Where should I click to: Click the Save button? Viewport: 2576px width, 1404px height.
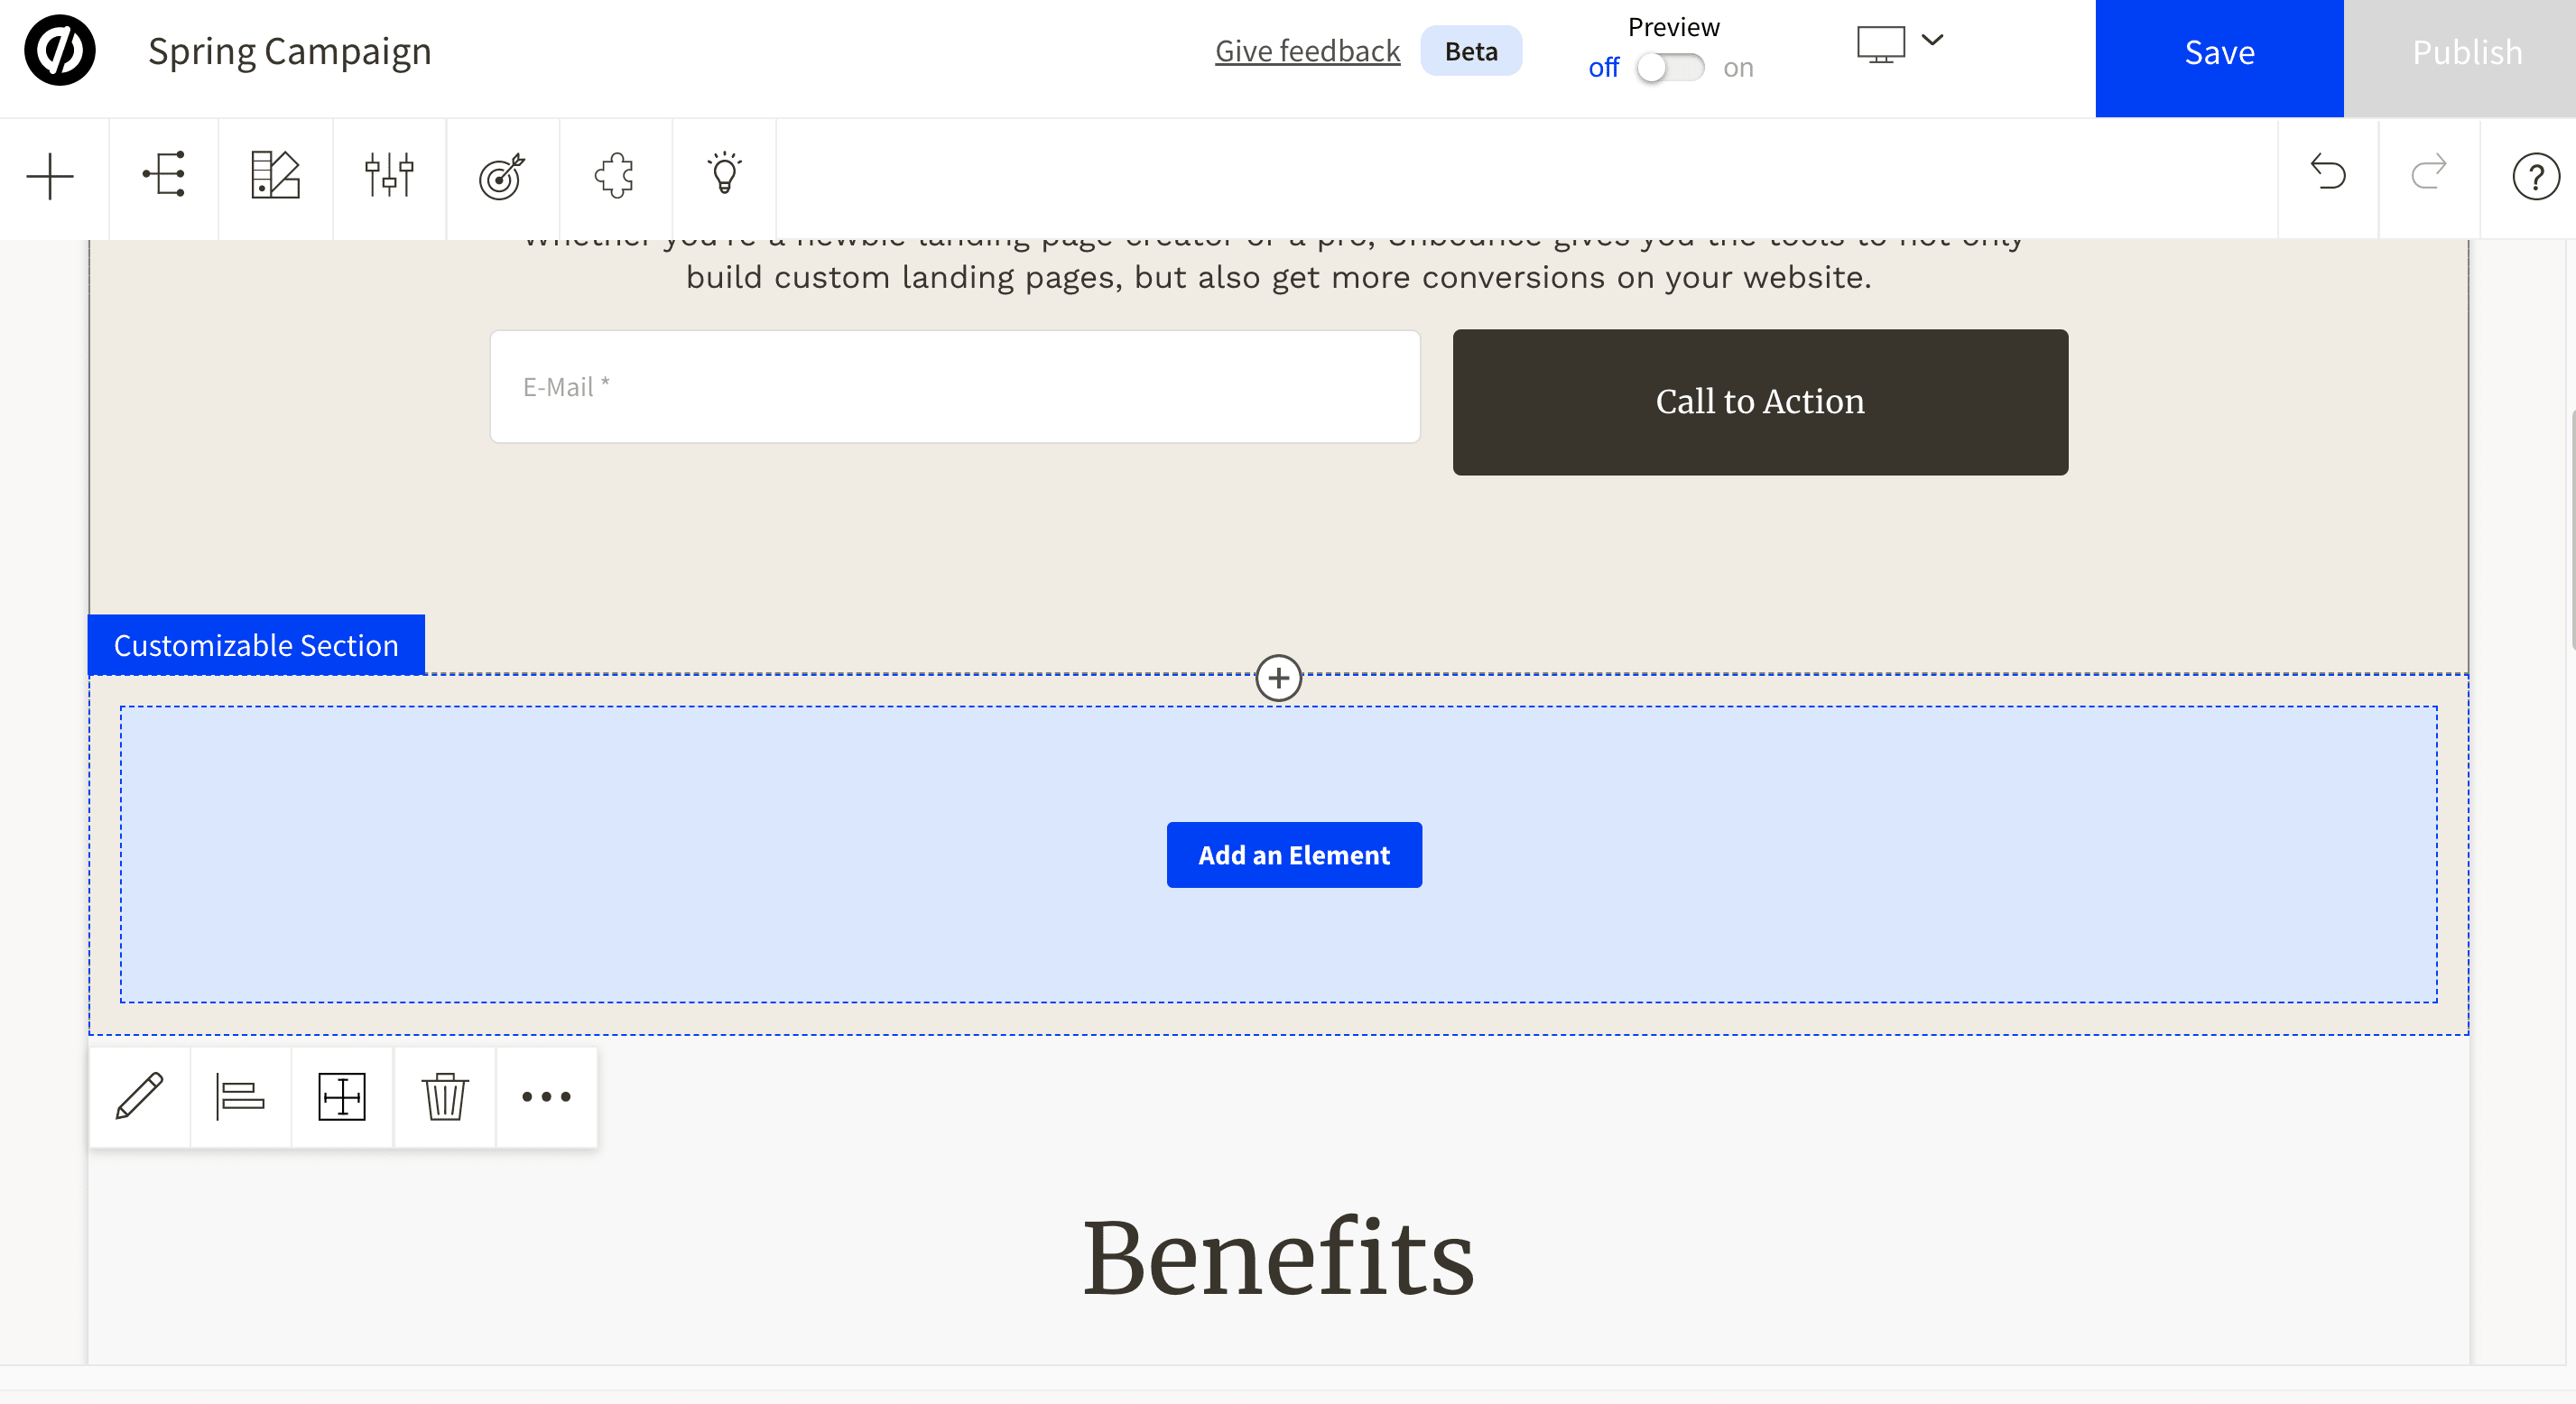[2218, 53]
